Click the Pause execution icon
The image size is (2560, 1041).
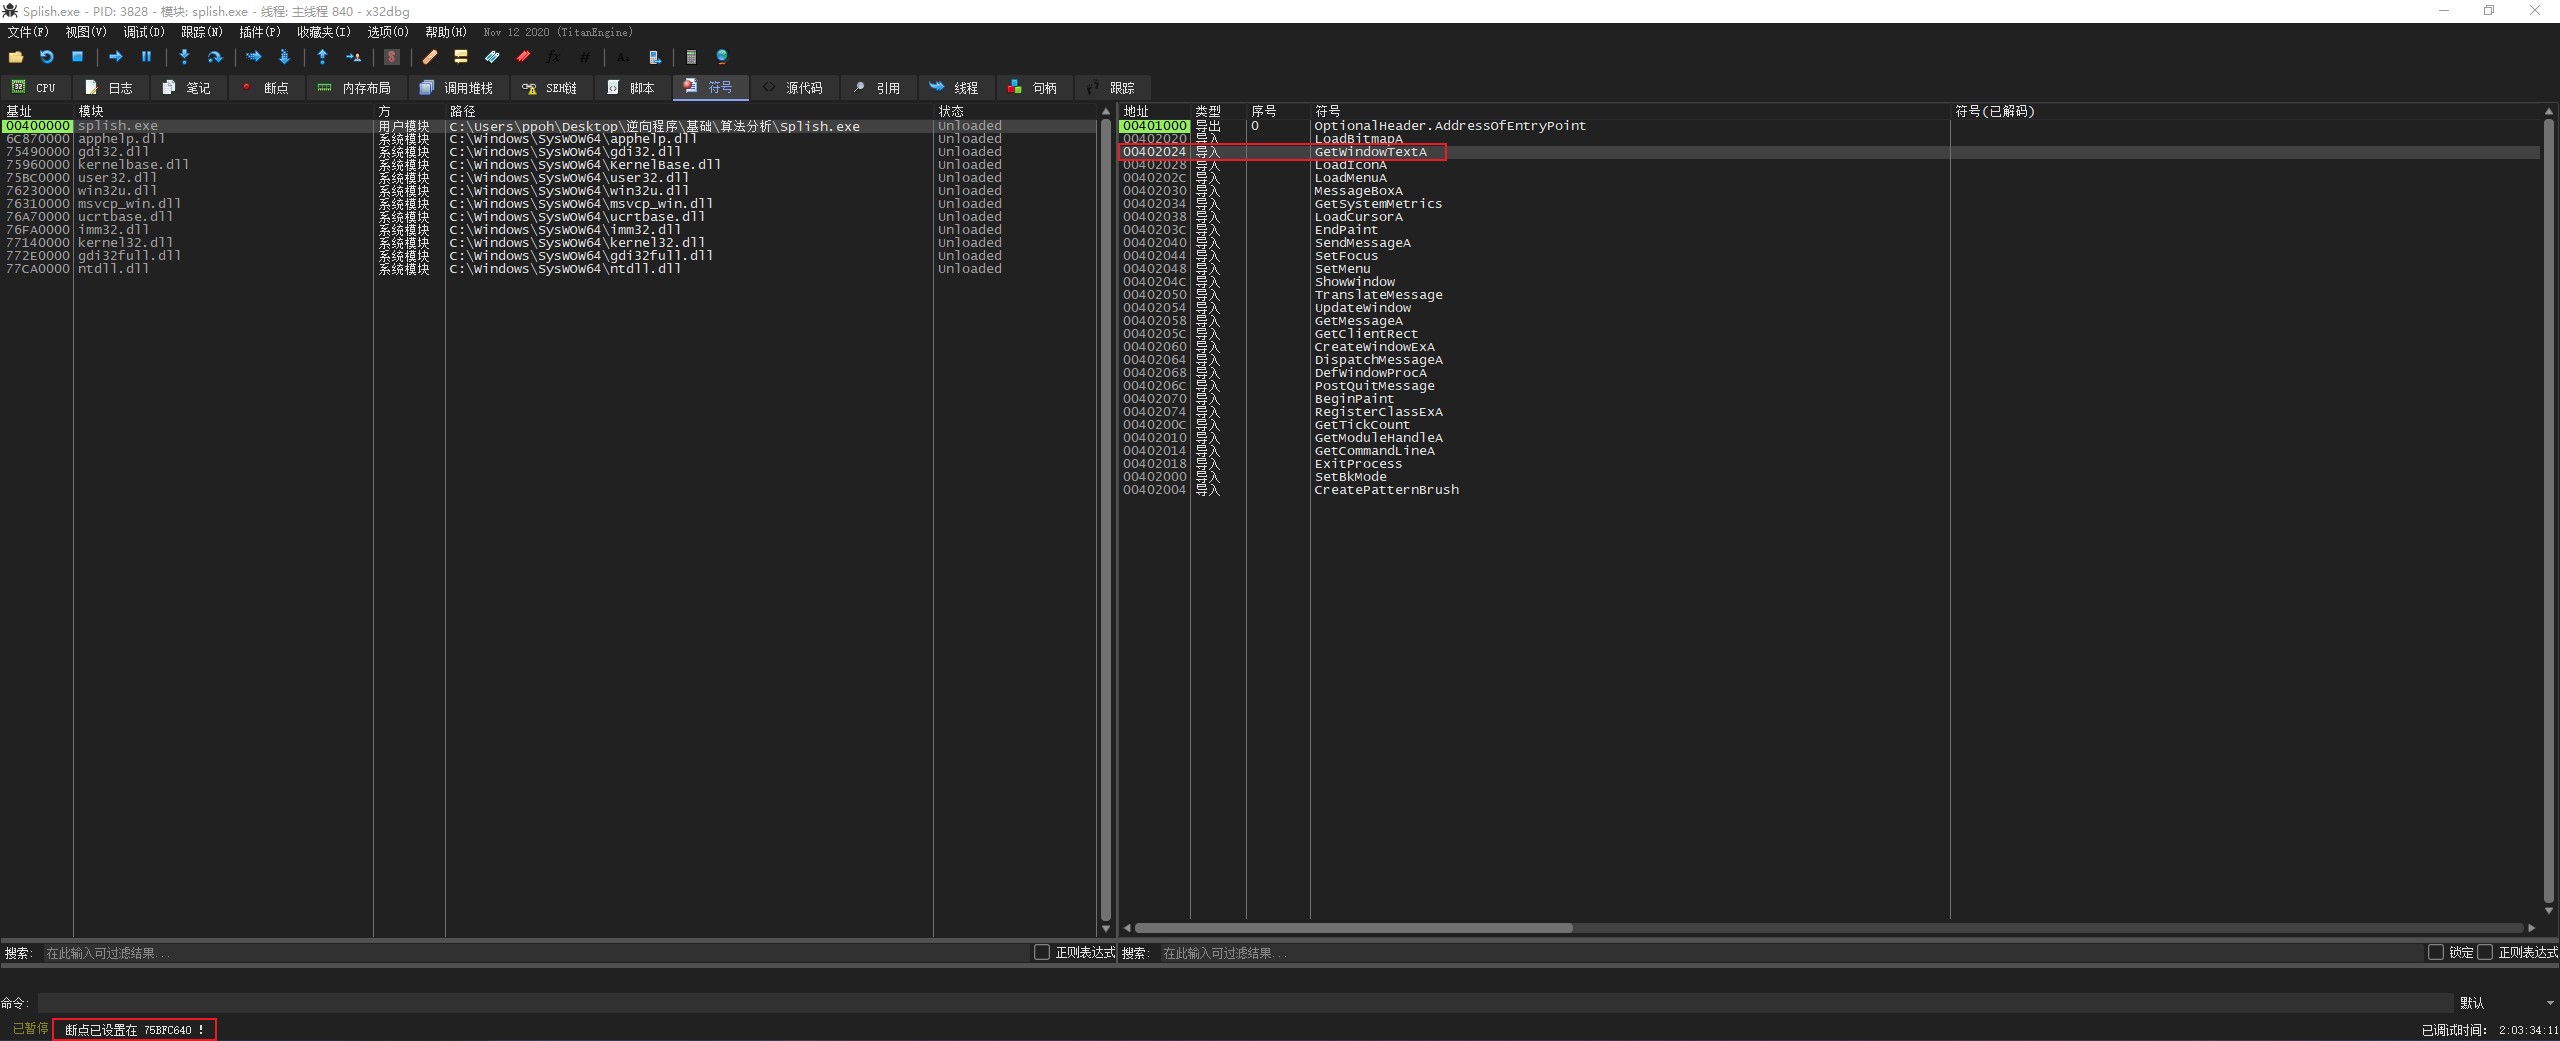pos(146,57)
